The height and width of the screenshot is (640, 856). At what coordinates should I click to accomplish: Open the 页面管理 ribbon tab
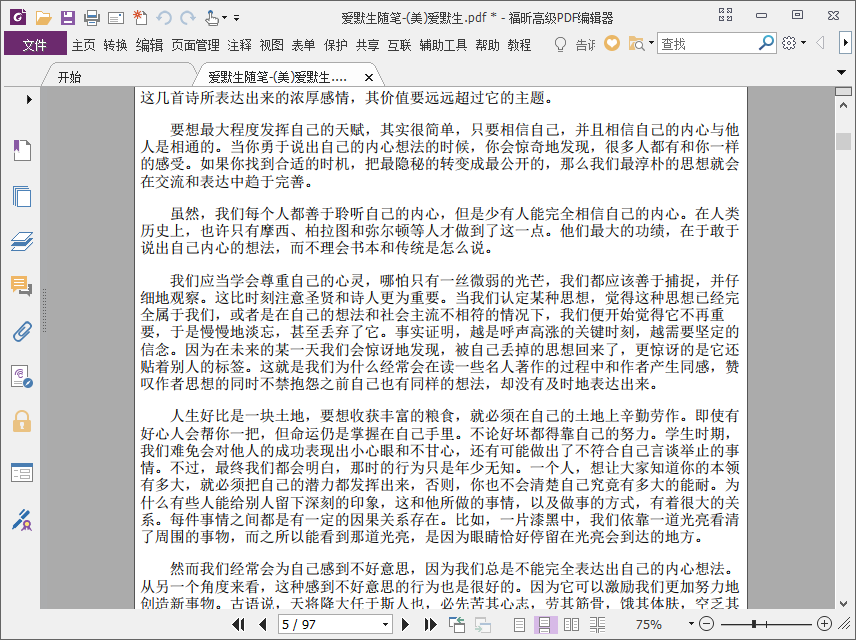pyautogui.click(x=195, y=45)
